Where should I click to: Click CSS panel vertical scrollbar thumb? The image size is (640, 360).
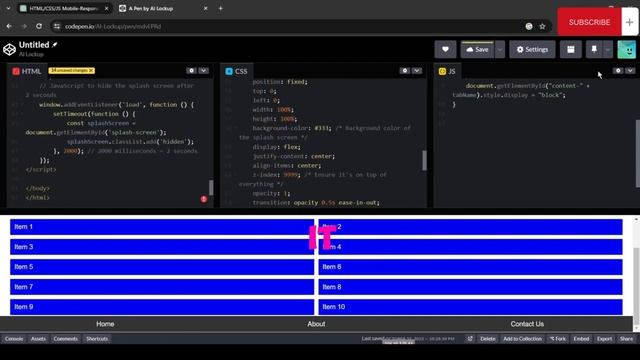pos(424,160)
